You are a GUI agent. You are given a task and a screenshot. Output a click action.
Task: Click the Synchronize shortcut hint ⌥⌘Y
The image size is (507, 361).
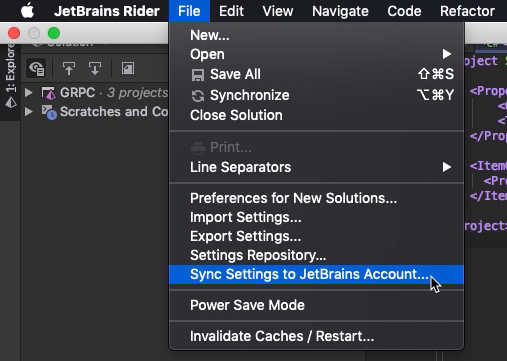[436, 95]
